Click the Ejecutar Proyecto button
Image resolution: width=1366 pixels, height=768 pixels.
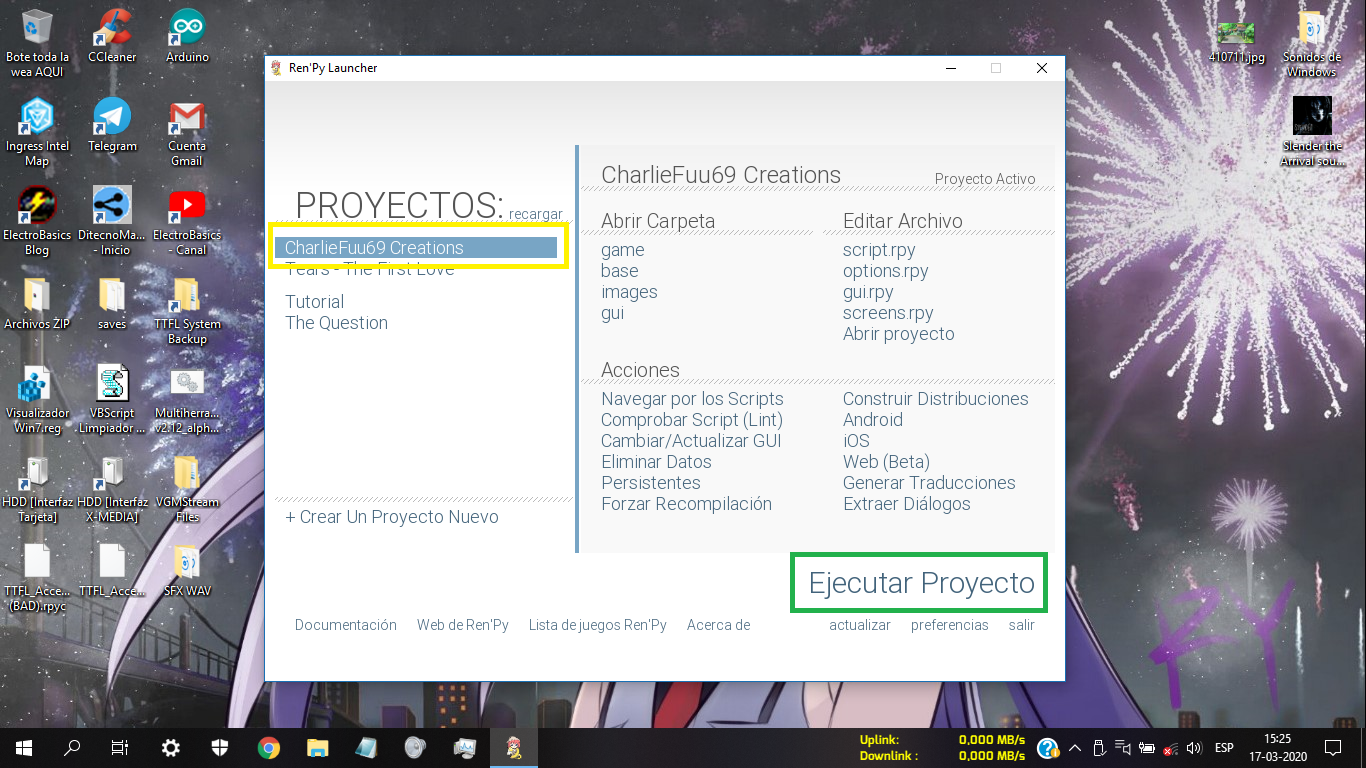(x=920, y=583)
